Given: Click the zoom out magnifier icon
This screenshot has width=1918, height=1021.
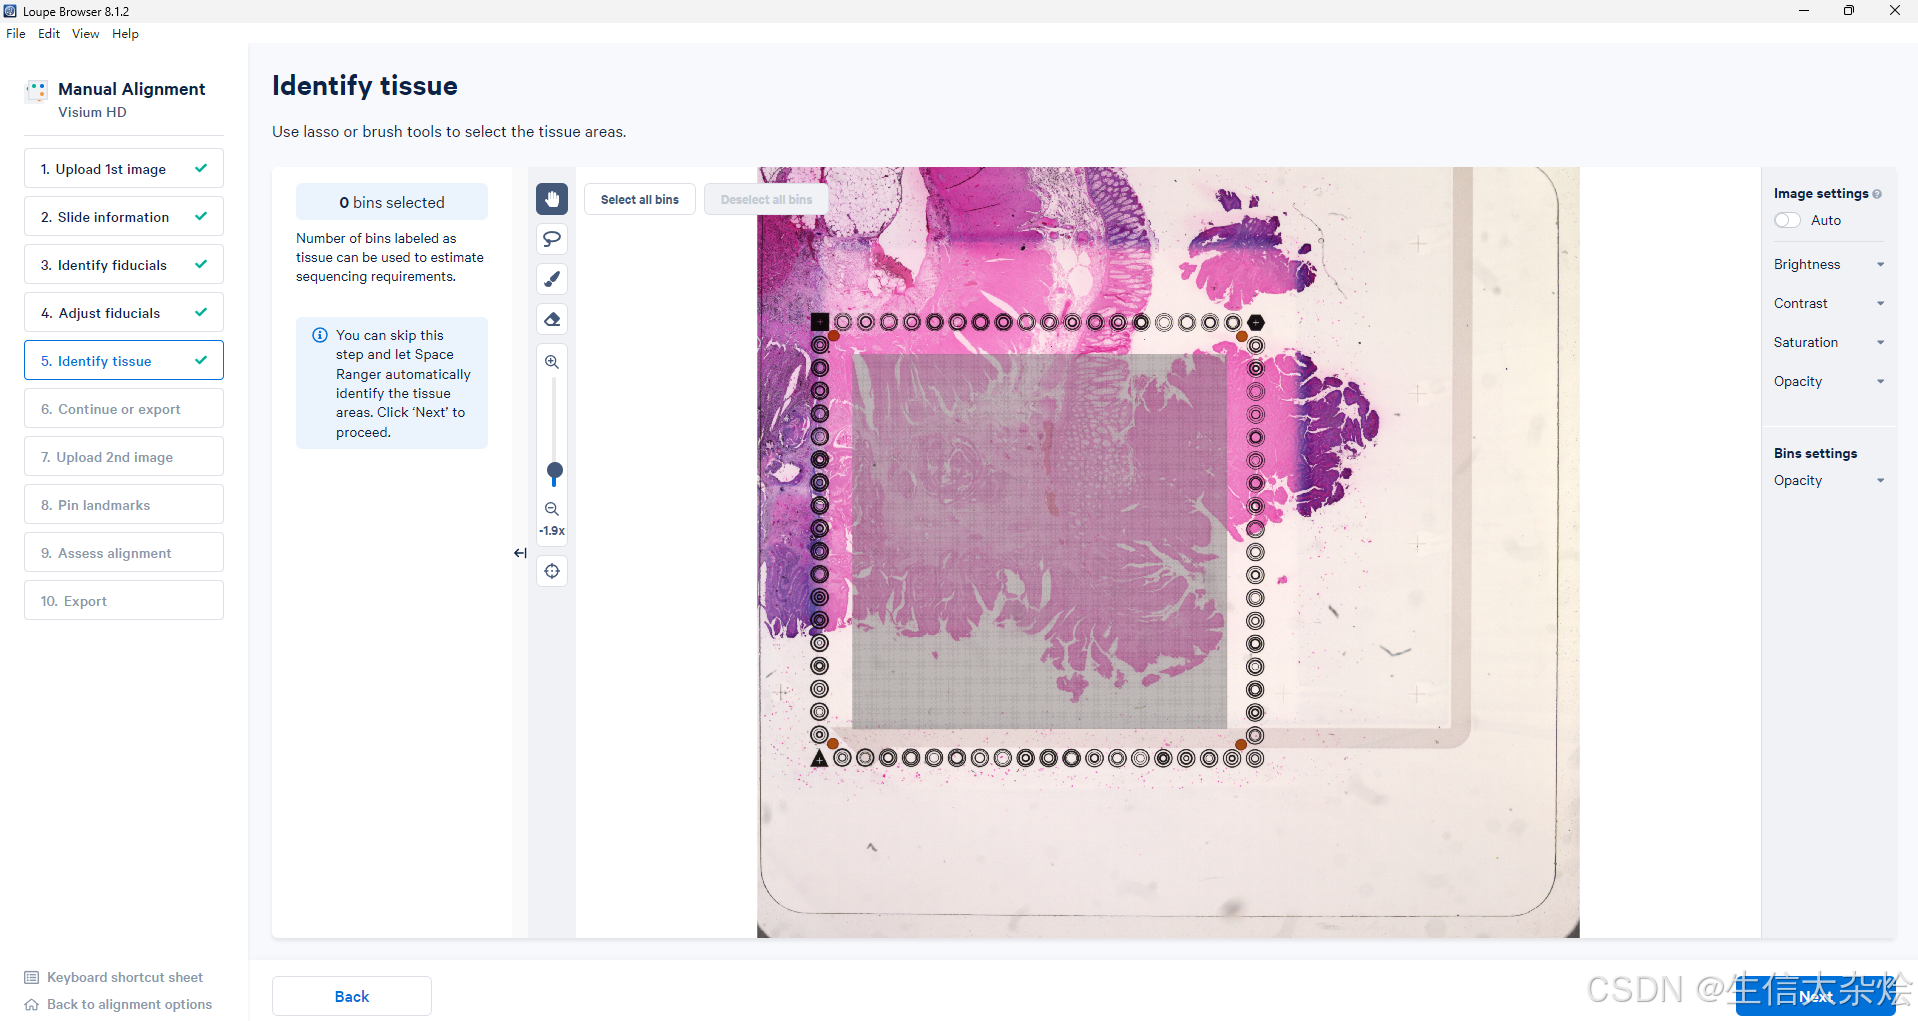Looking at the screenshot, I should click(552, 509).
